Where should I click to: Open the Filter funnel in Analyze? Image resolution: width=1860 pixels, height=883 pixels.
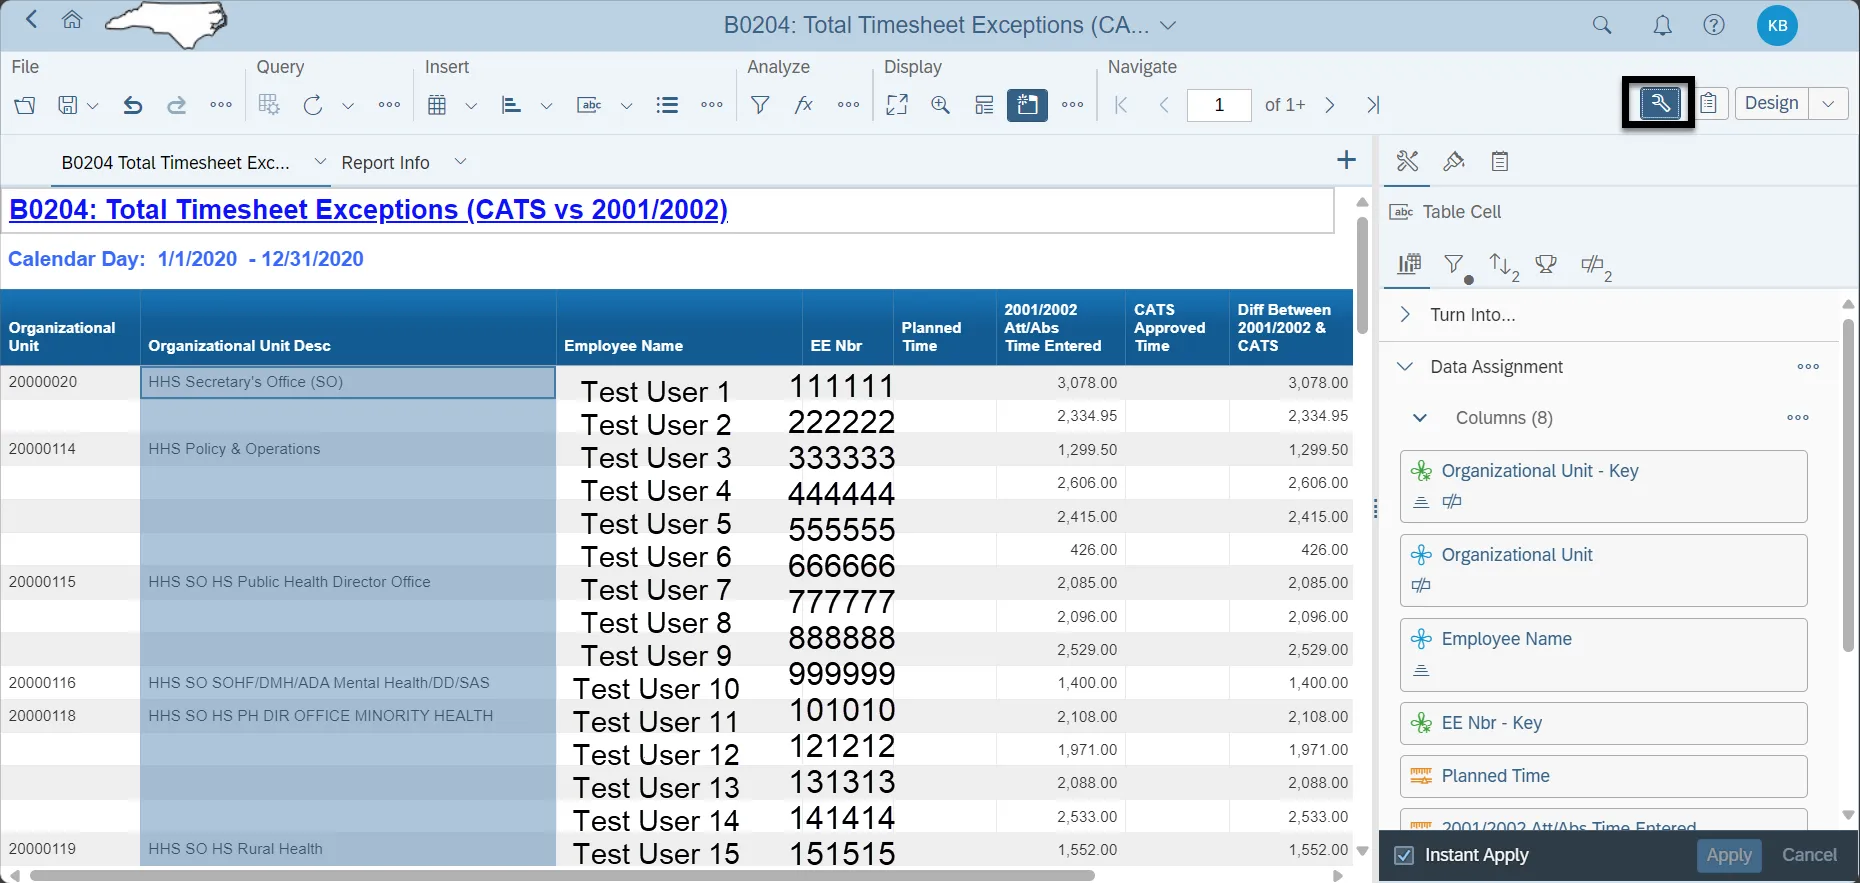[760, 105]
